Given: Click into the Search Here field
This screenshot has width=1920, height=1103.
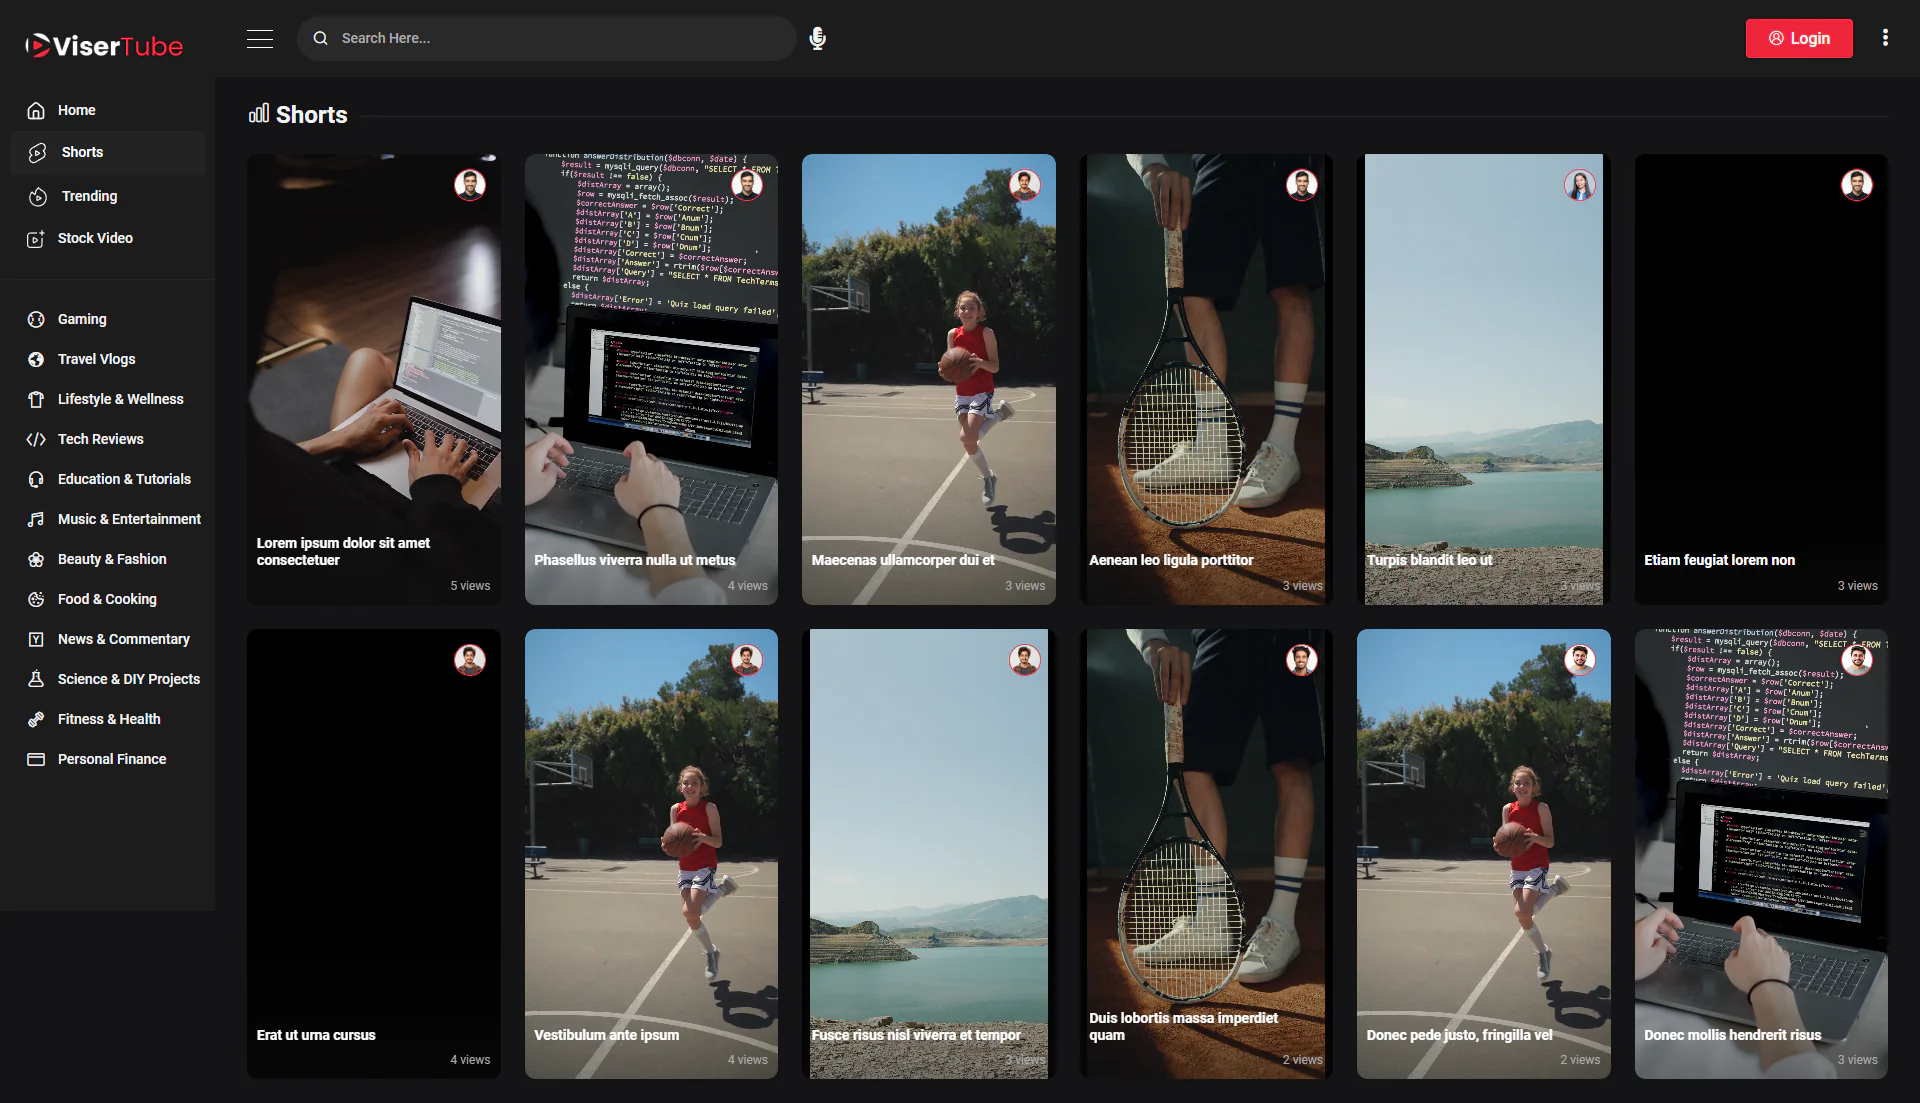Looking at the screenshot, I should tap(560, 38).
